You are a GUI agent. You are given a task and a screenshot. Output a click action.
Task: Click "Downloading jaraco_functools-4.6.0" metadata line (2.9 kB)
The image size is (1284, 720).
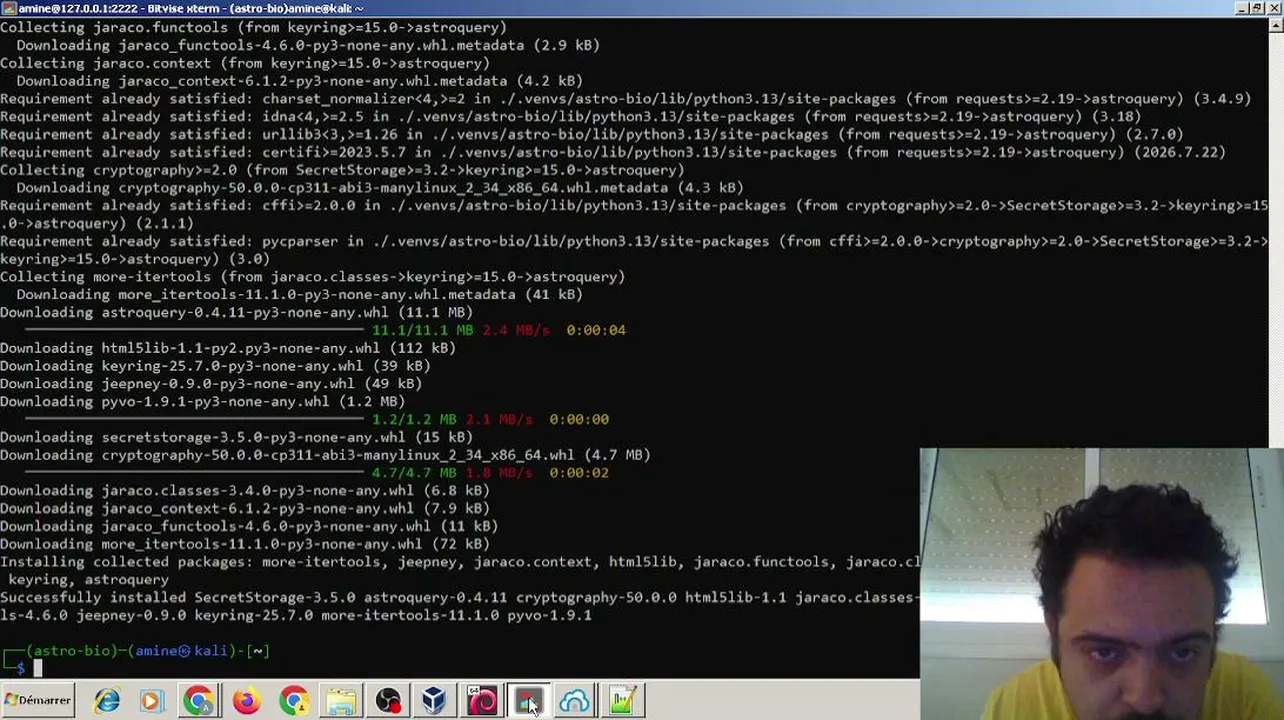tap(308, 45)
